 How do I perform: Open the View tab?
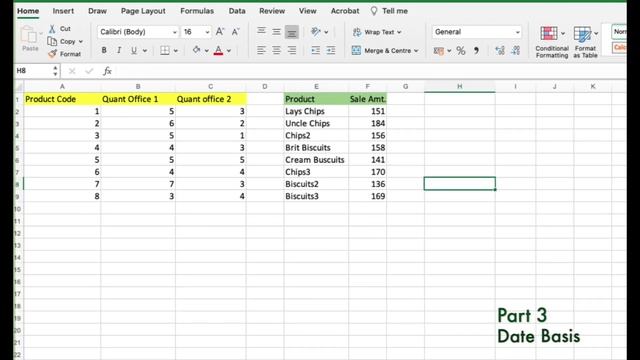(x=308, y=11)
